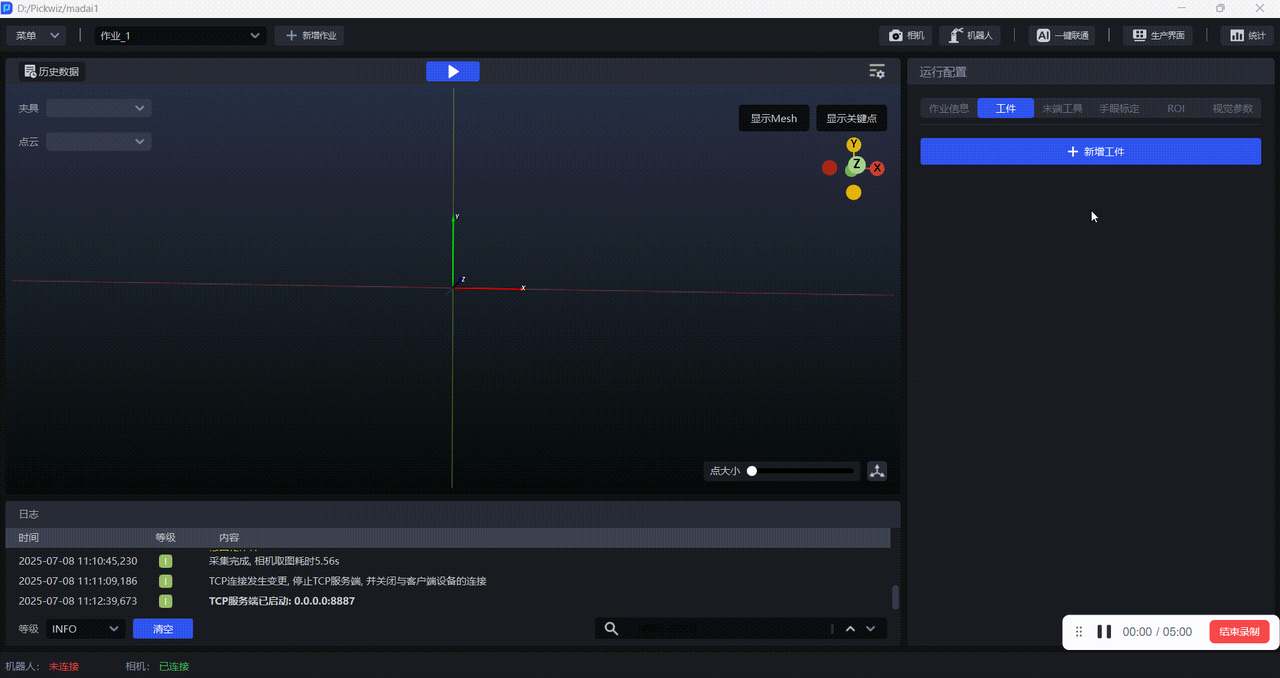The width and height of the screenshot is (1280, 678).
Task: Click the blue play run button
Action: (452, 71)
